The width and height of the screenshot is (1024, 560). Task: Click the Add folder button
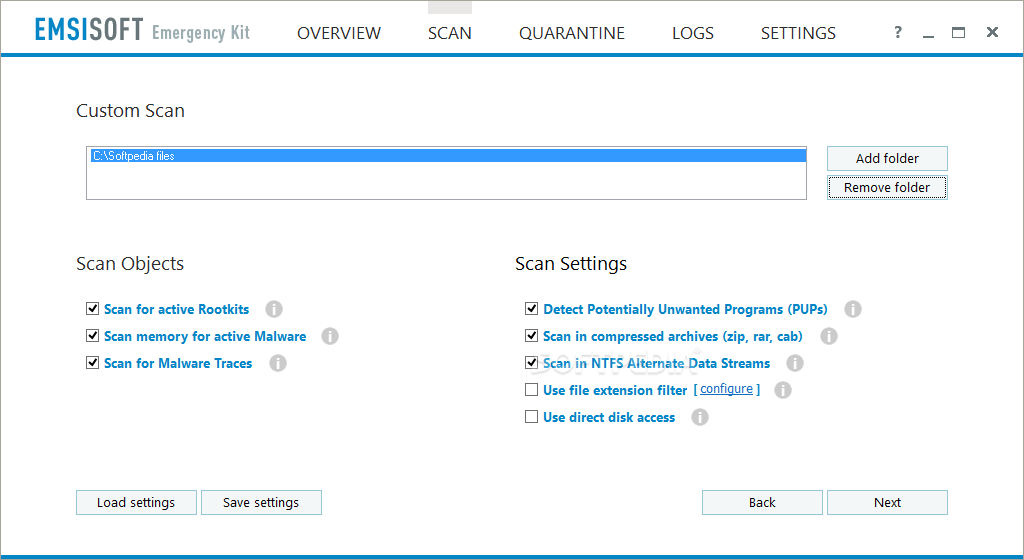click(887, 159)
